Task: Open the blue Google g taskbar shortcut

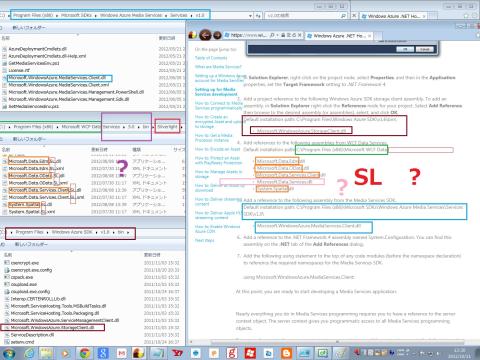Action: (x=103, y=353)
